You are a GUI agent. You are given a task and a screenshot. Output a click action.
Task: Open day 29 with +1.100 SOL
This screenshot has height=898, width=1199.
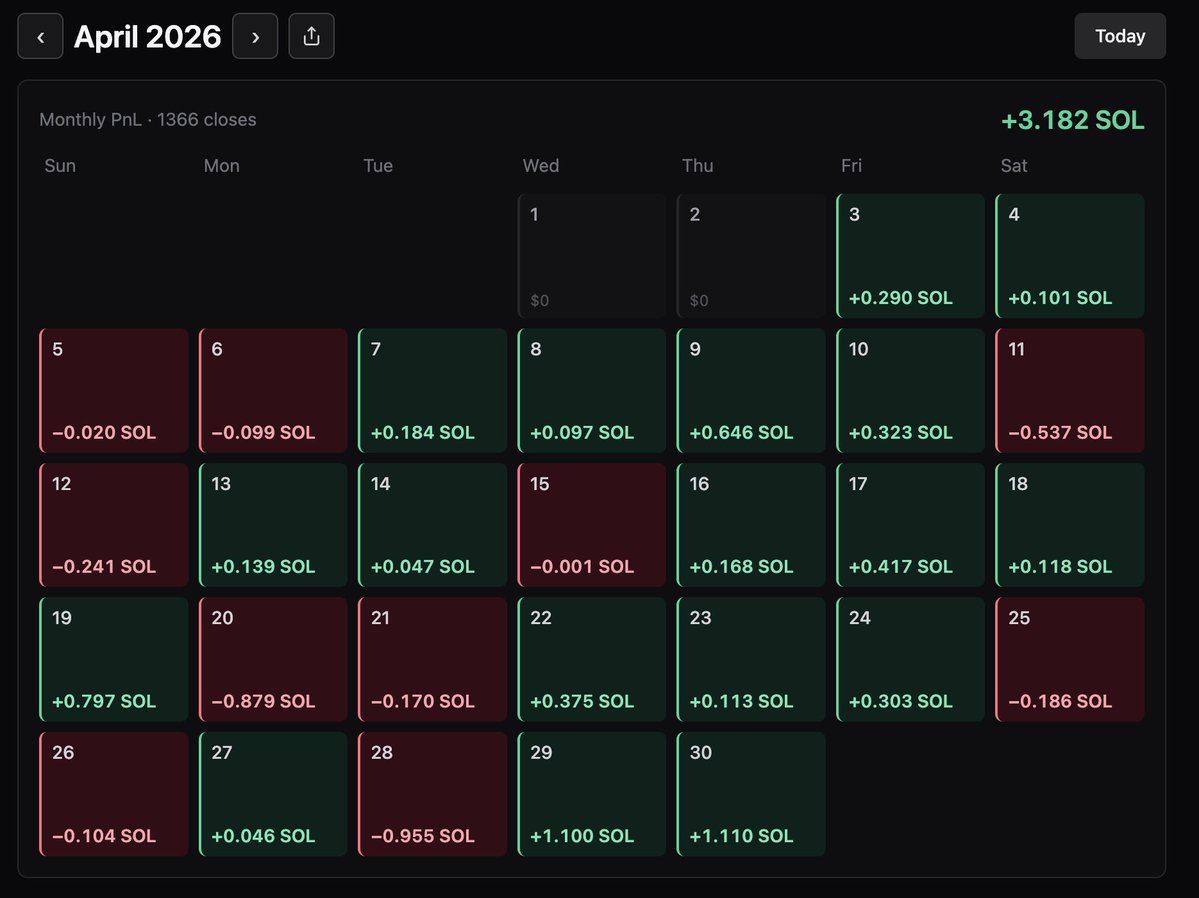592,794
